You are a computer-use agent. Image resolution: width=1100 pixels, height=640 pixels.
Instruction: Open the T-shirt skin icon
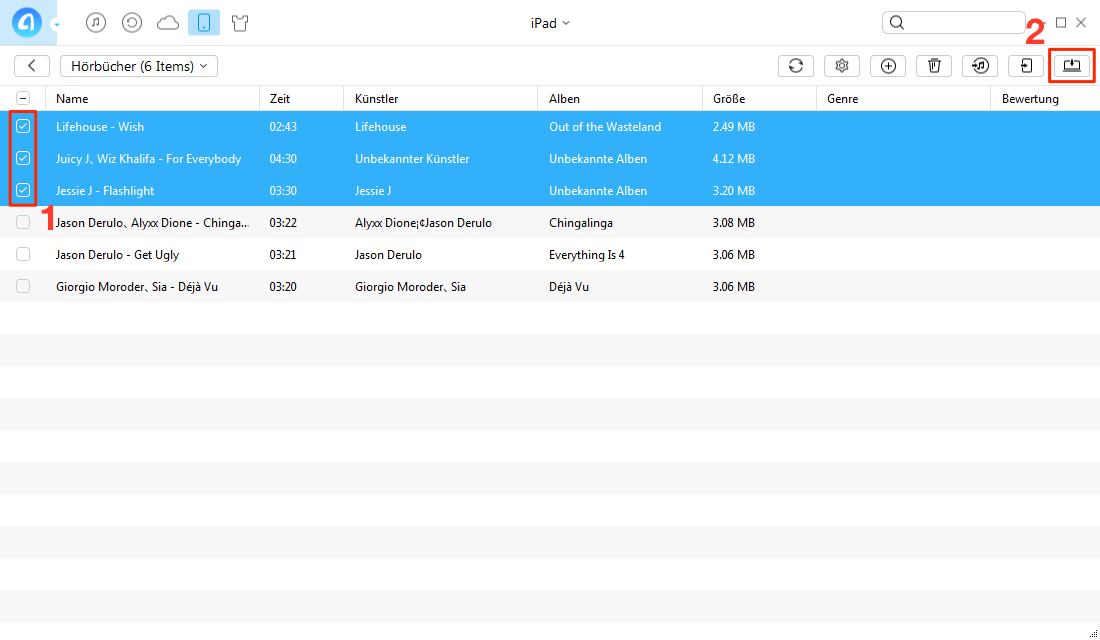coord(240,23)
